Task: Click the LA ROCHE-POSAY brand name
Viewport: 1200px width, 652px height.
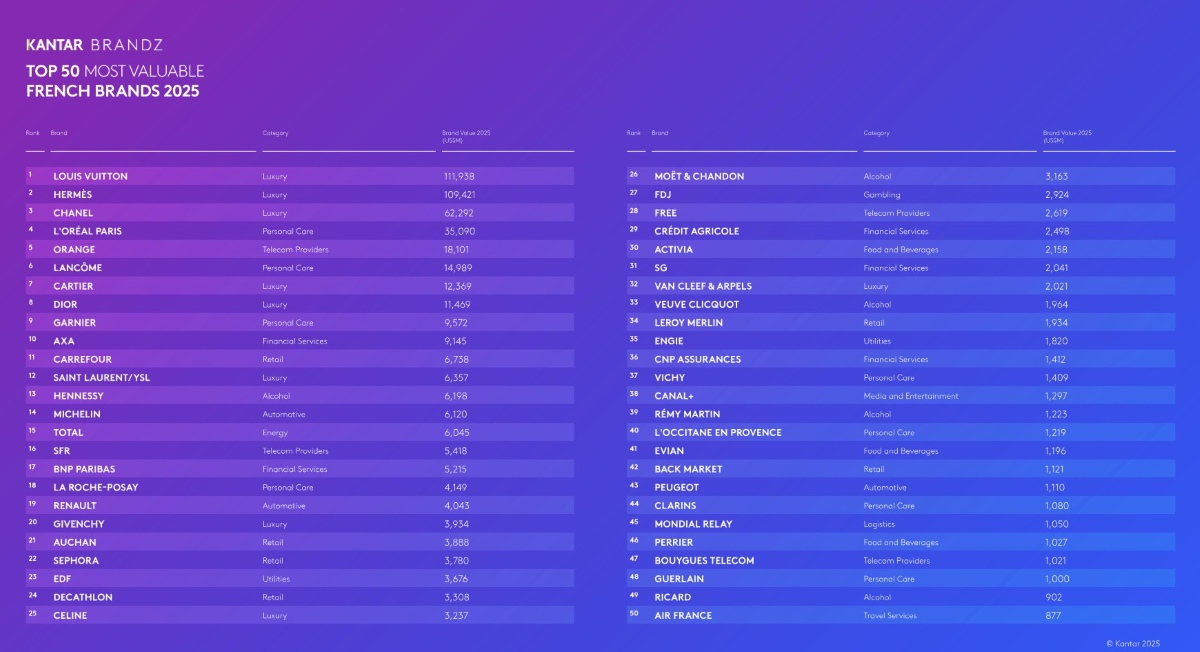Action: tap(96, 487)
